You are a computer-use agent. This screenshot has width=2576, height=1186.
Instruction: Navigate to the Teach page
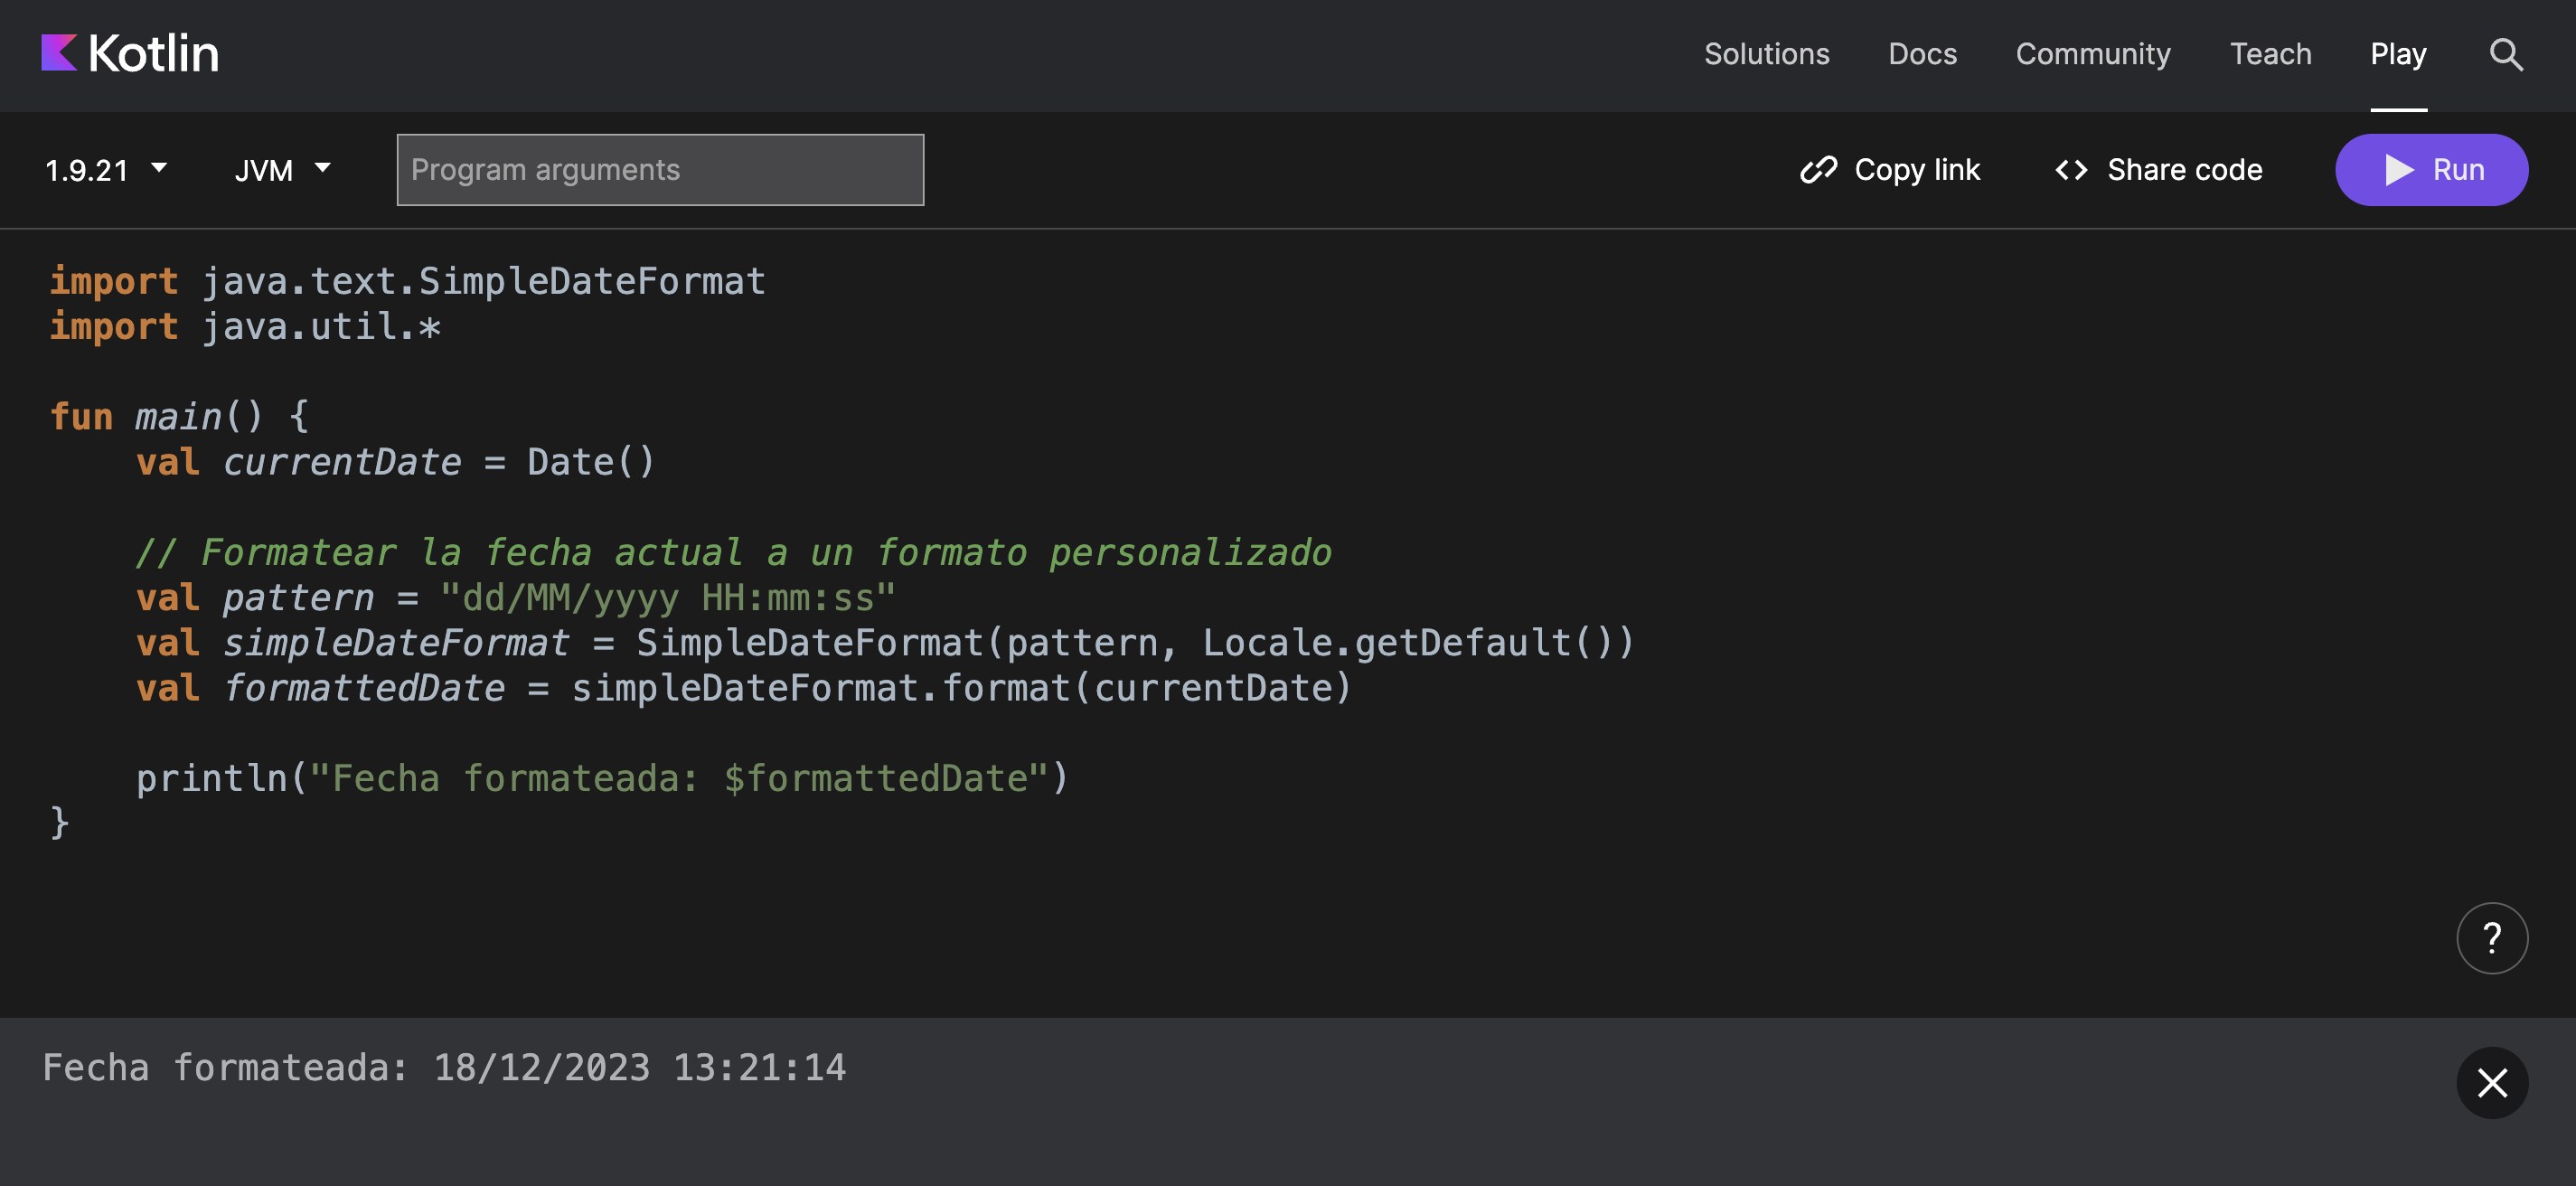pos(2270,54)
